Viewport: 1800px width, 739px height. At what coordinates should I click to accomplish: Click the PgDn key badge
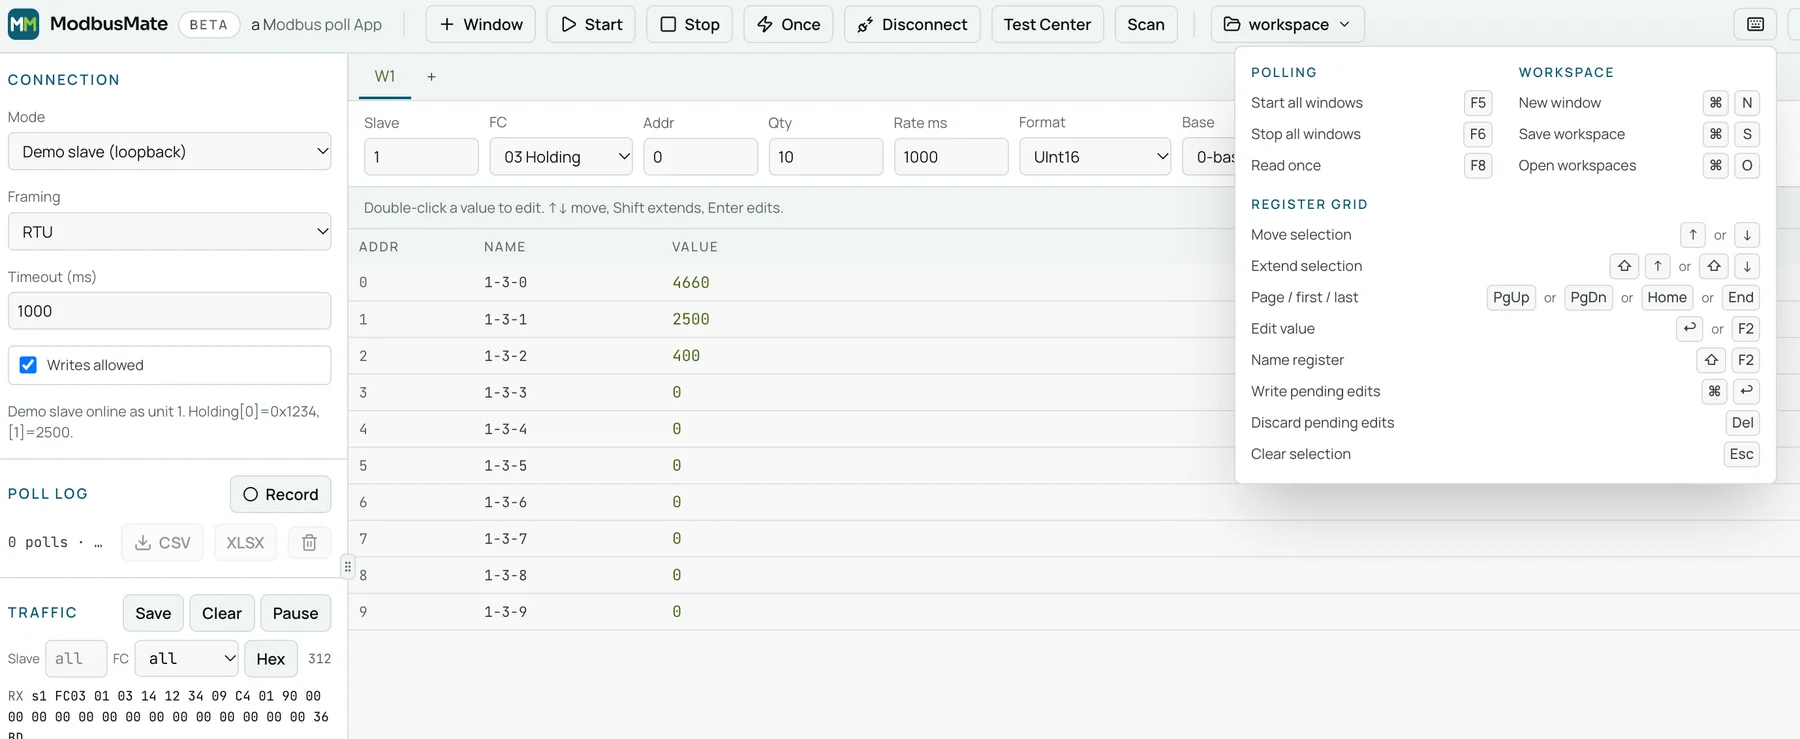(1588, 297)
